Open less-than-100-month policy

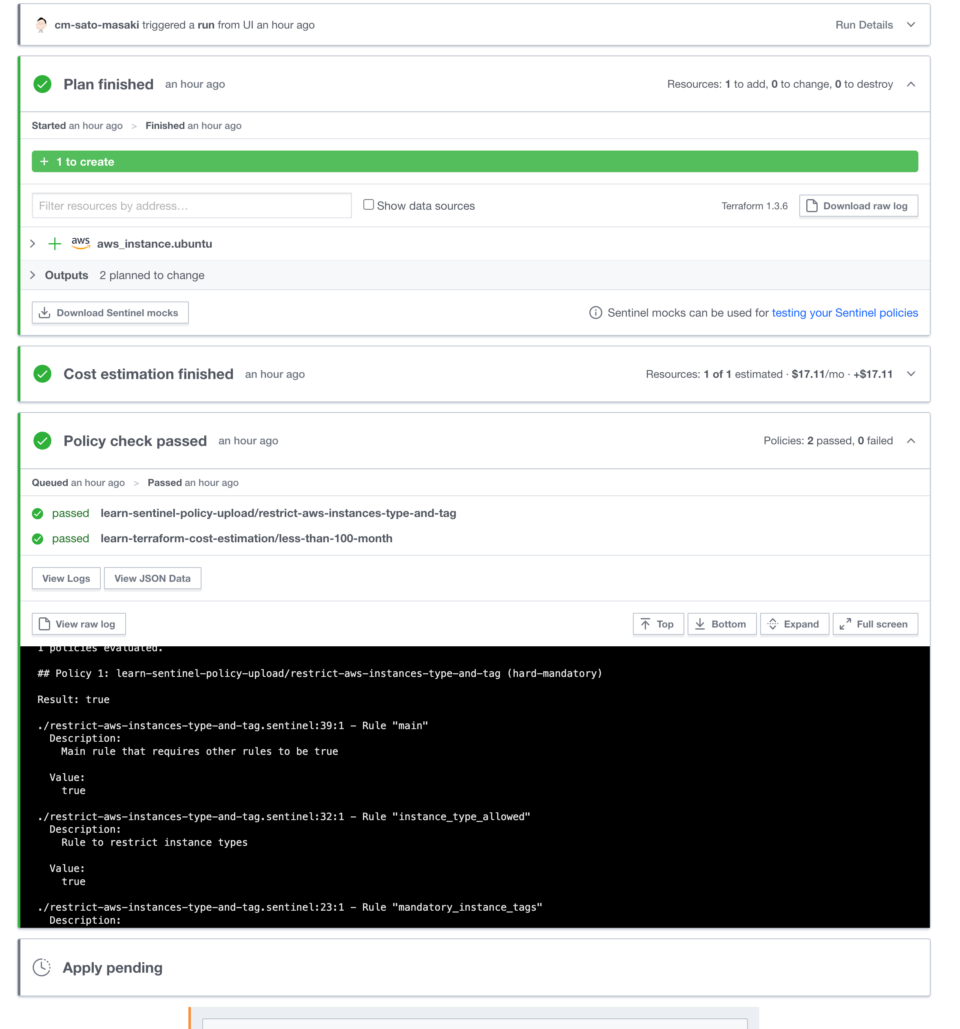[246, 538]
